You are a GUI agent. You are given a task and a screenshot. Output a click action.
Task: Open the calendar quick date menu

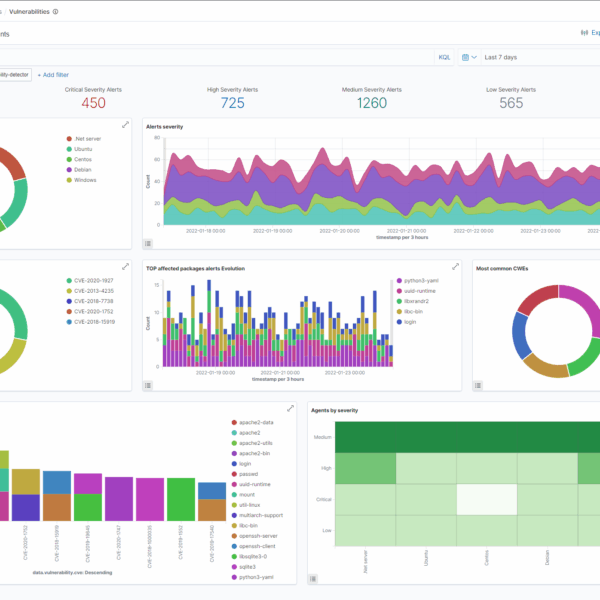pyautogui.click(x=468, y=57)
